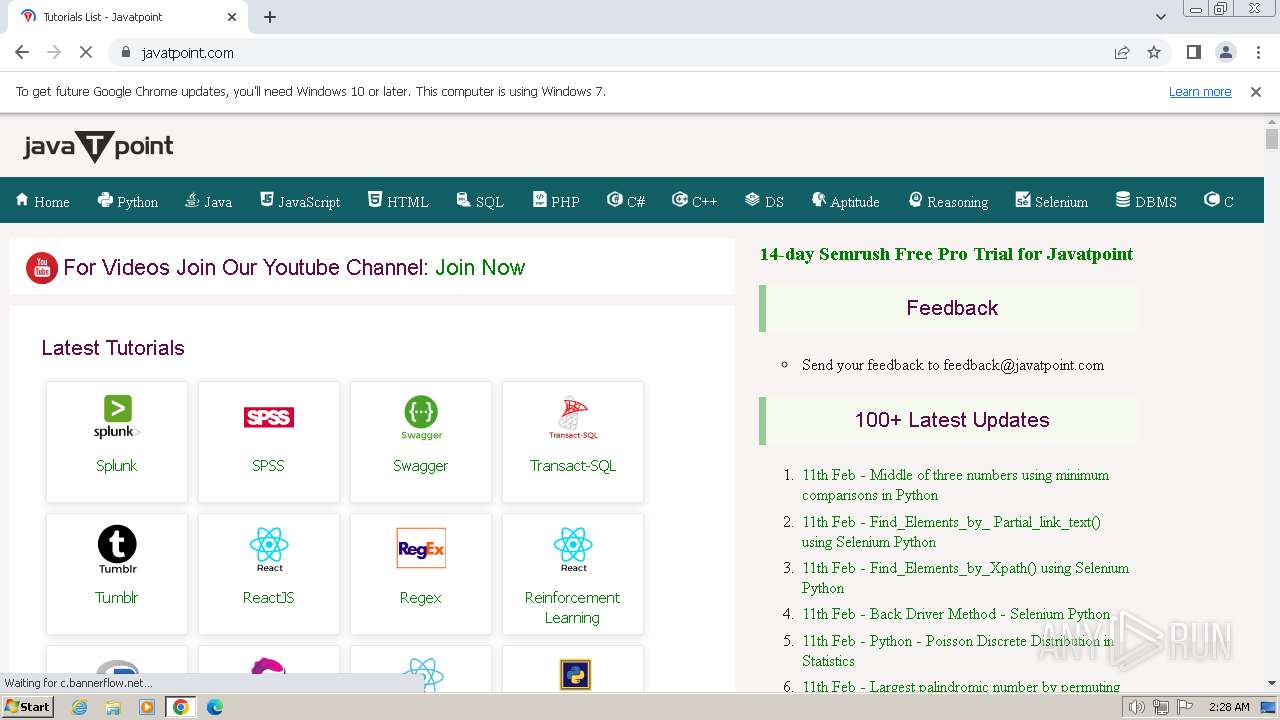Viewport: 1280px width, 720px height.
Task: Open PHP in navigation bar
Action: [x=556, y=201]
